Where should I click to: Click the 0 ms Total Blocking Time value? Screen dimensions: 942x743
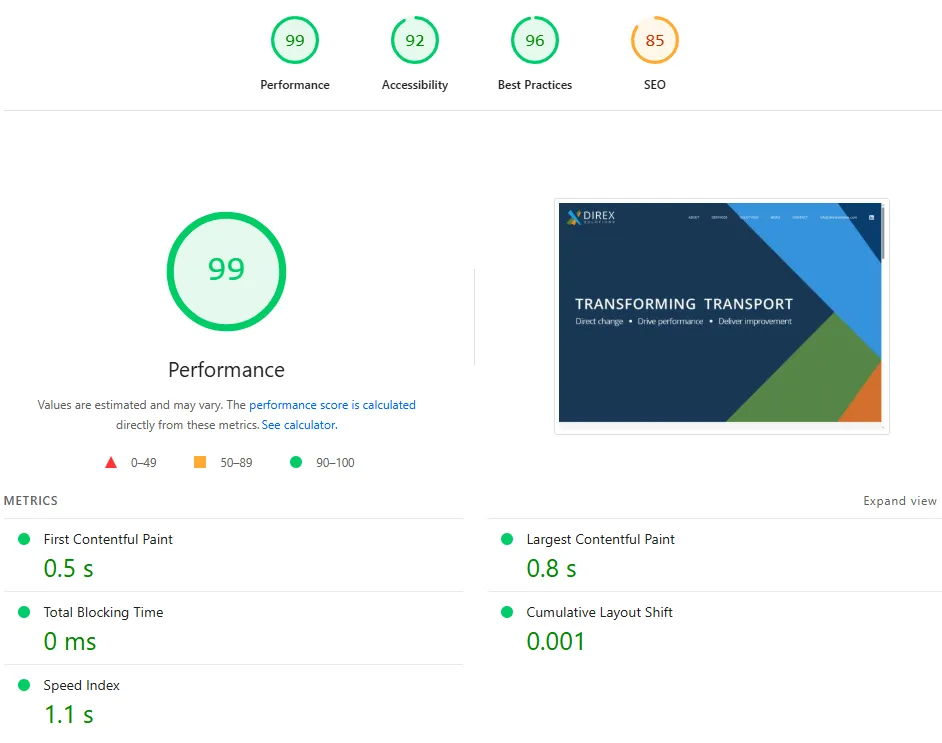click(x=70, y=641)
